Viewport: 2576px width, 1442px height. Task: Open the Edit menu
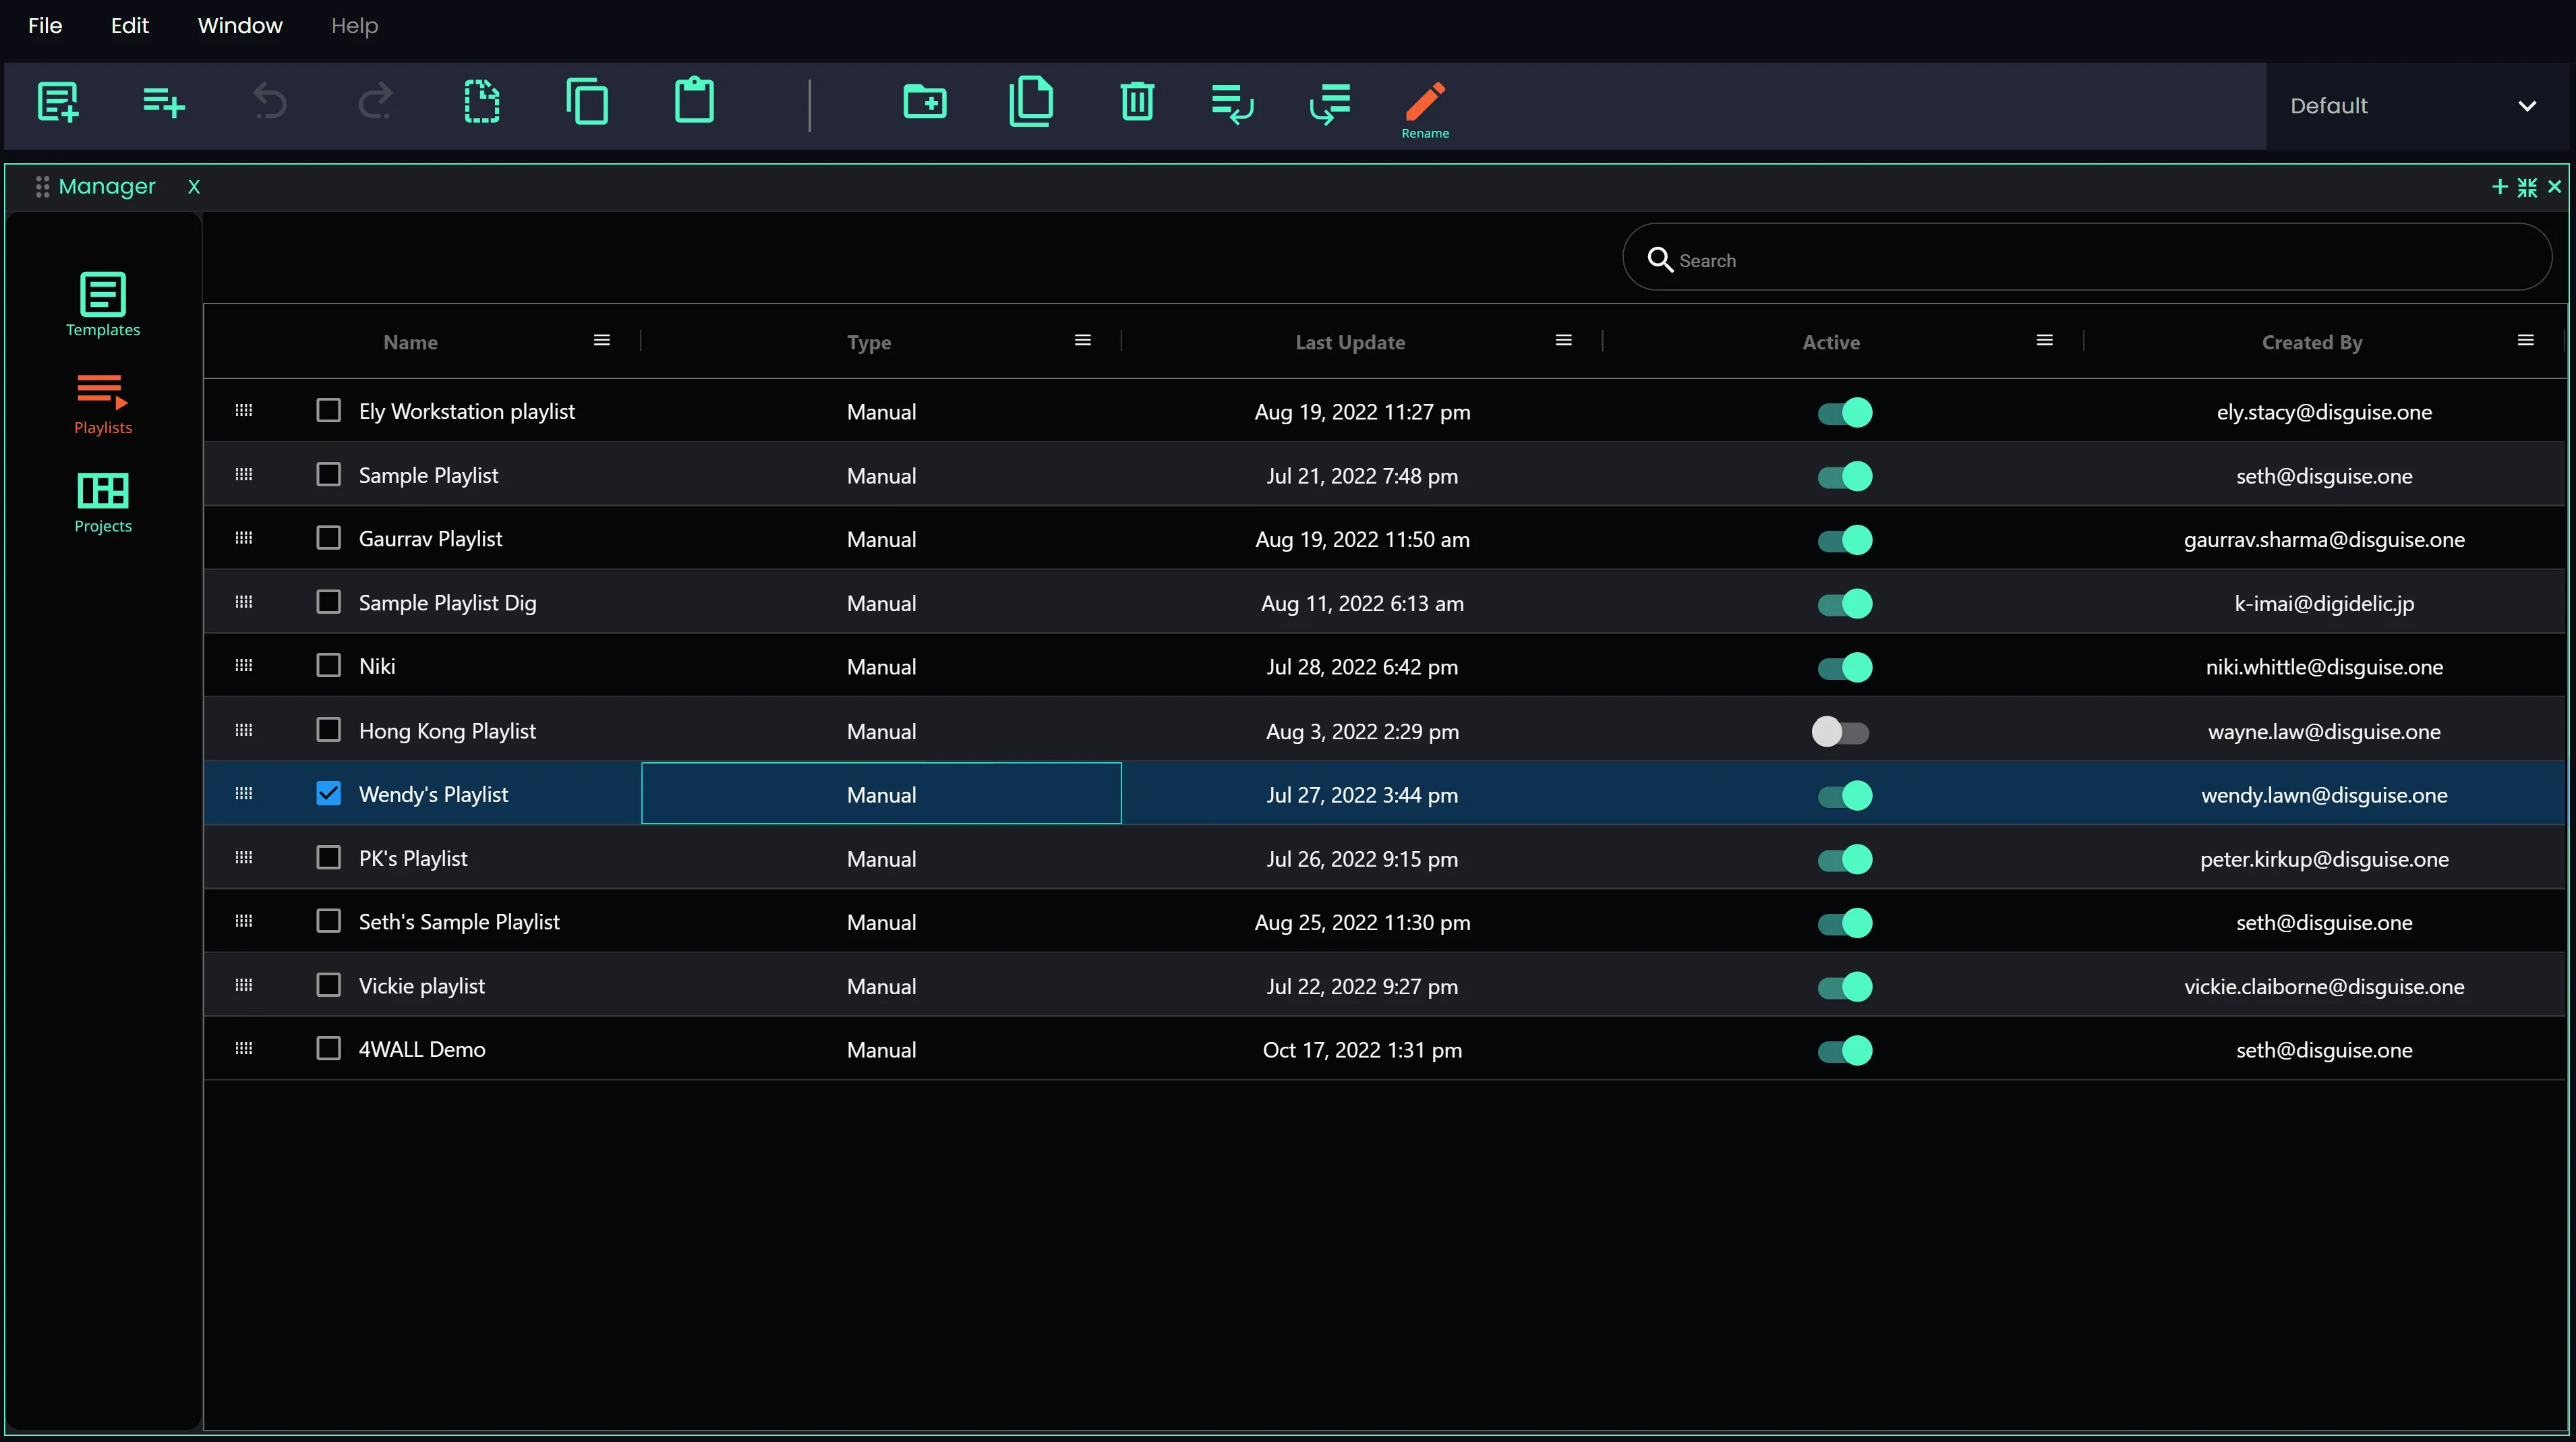tap(129, 26)
